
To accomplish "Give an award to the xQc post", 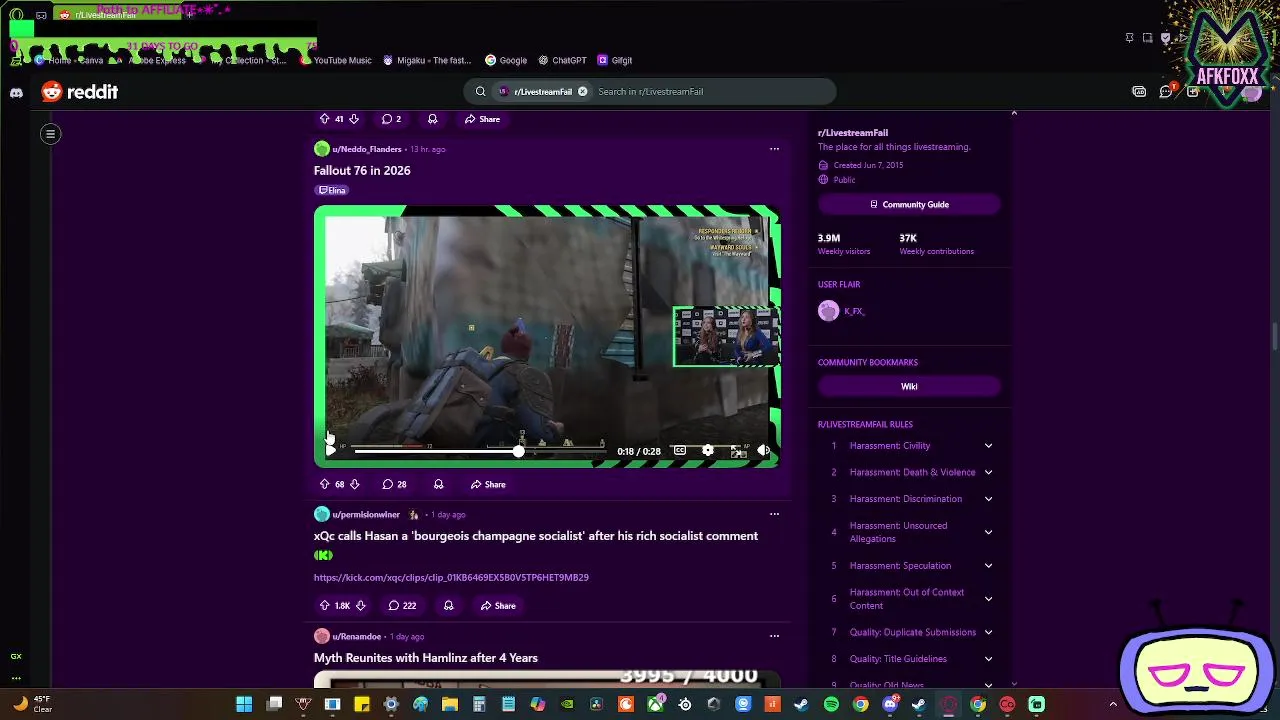I will pyautogui.click(x=448, y=605).
